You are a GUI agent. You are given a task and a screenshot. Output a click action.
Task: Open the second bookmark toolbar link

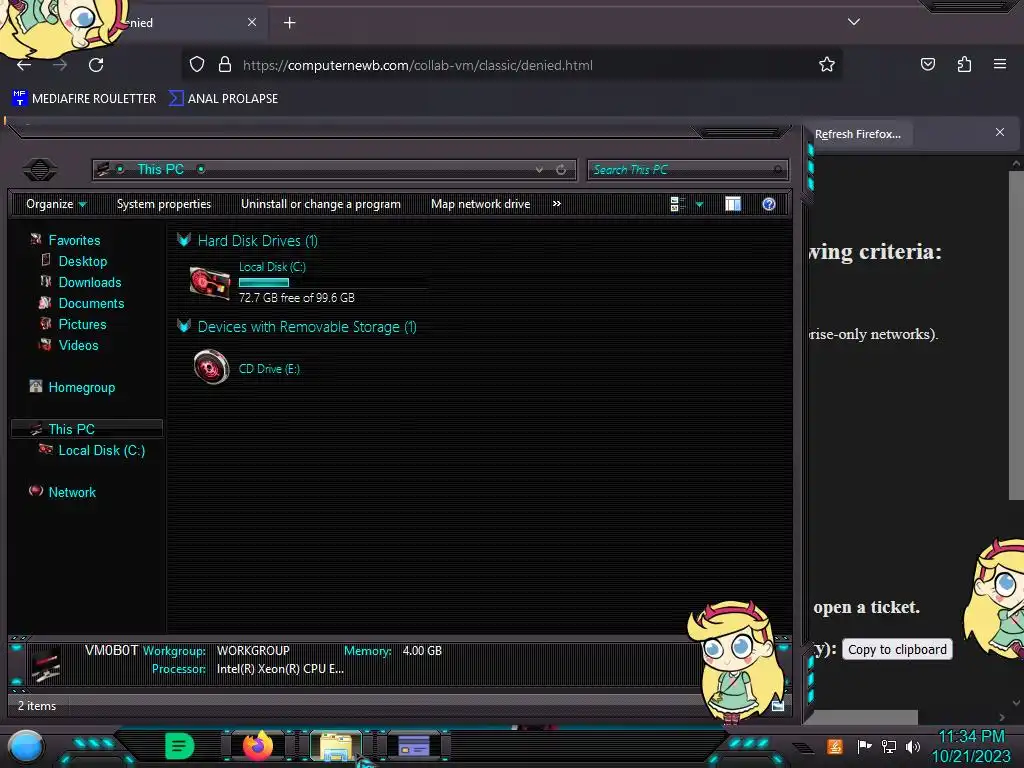coord(223,99)
